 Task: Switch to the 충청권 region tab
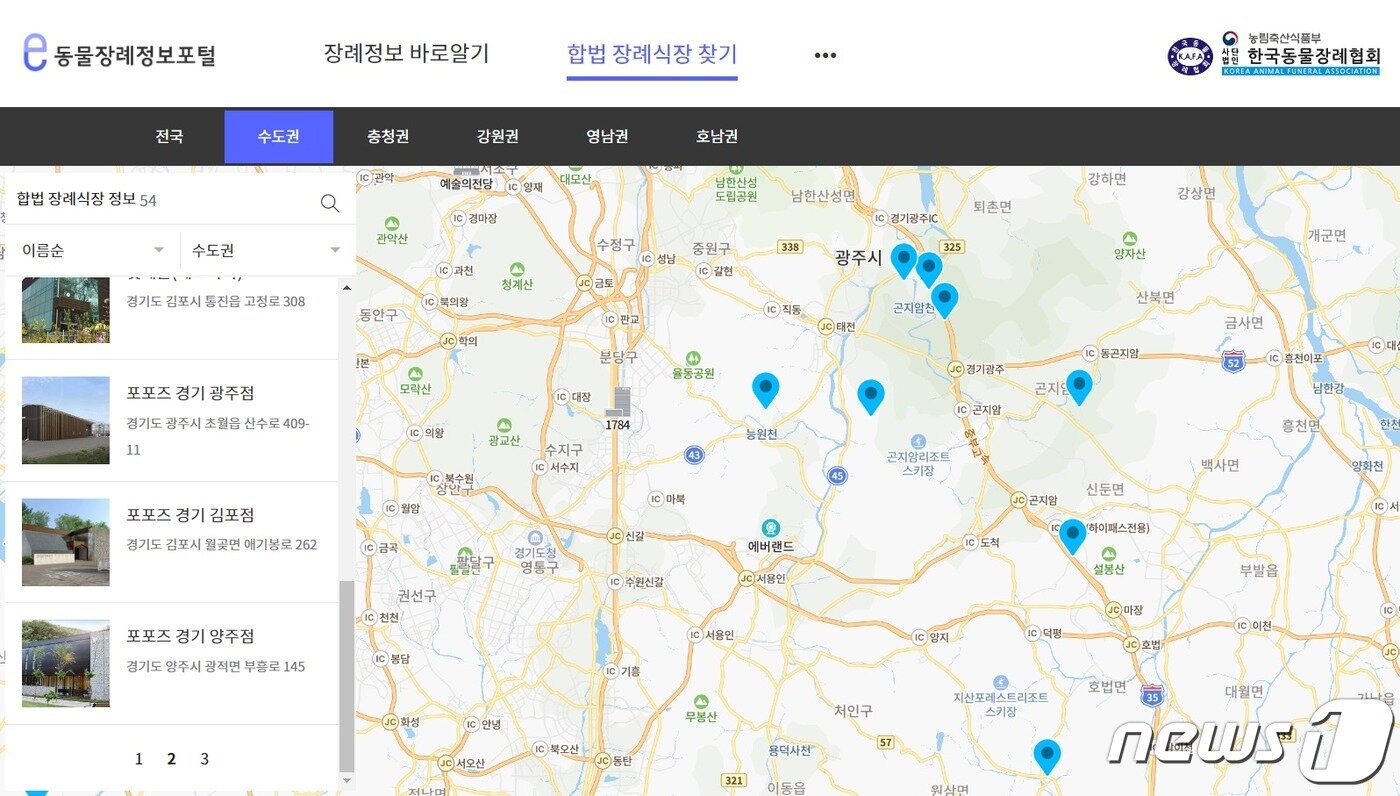(x=390, y=136)
